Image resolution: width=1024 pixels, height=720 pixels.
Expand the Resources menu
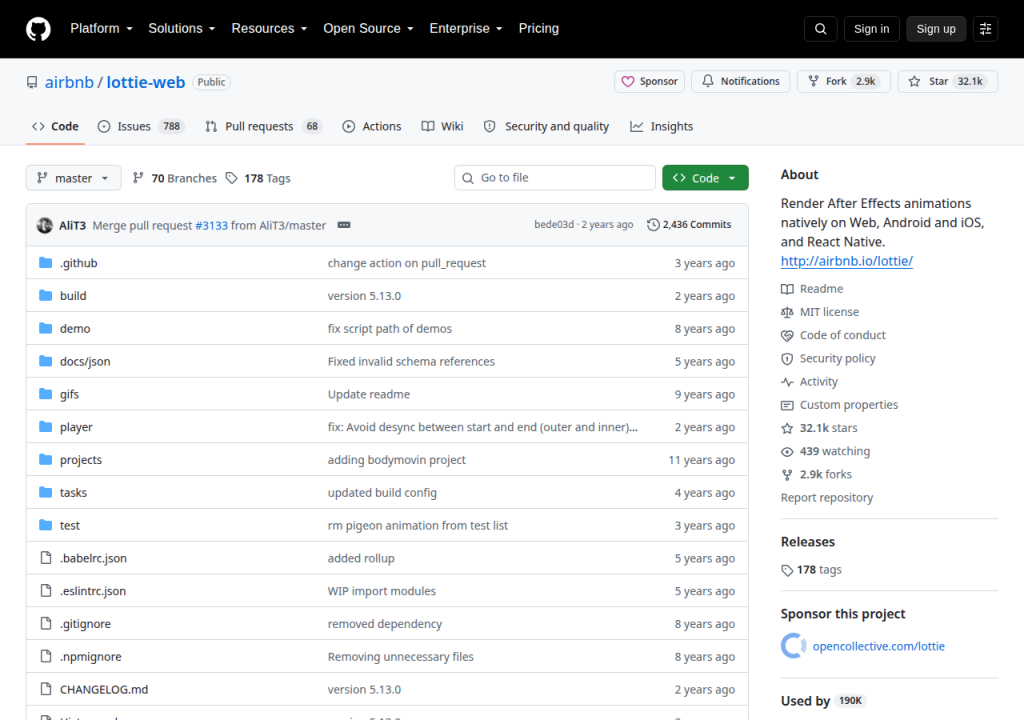click(269, 29)
